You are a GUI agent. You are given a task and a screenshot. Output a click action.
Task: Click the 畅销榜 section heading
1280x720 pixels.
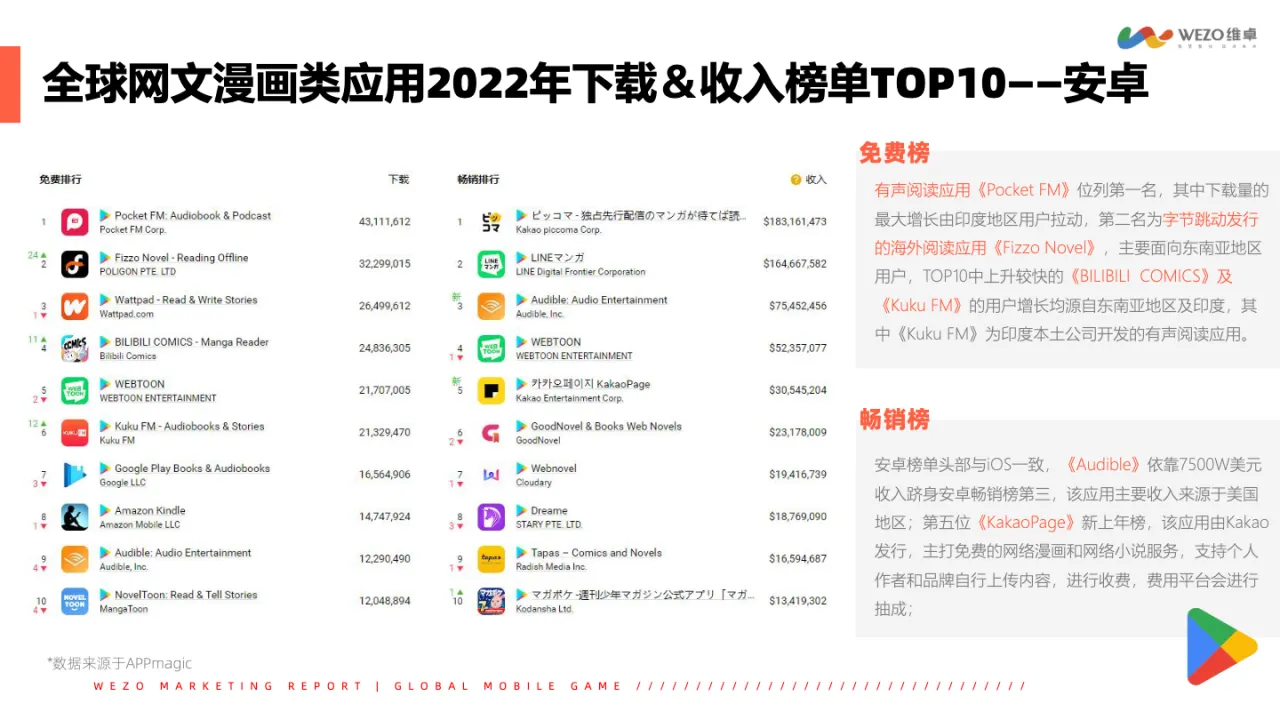(x=894, y=419)
